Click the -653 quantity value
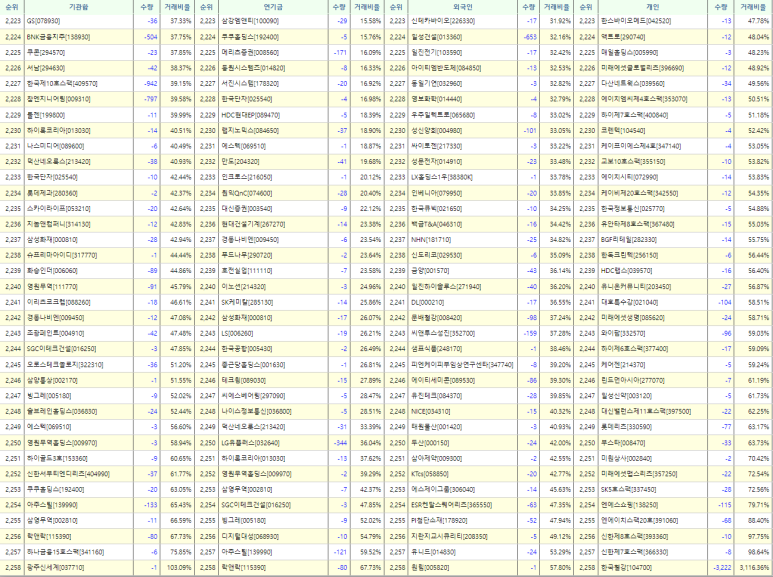This screenshot has height=577, width=773. coord(530,37)
